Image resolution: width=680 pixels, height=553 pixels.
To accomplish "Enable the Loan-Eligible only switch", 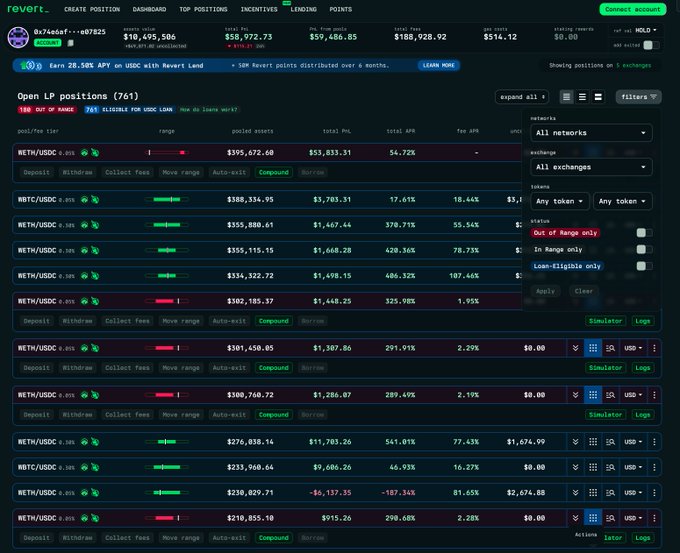I will [644, 266].
